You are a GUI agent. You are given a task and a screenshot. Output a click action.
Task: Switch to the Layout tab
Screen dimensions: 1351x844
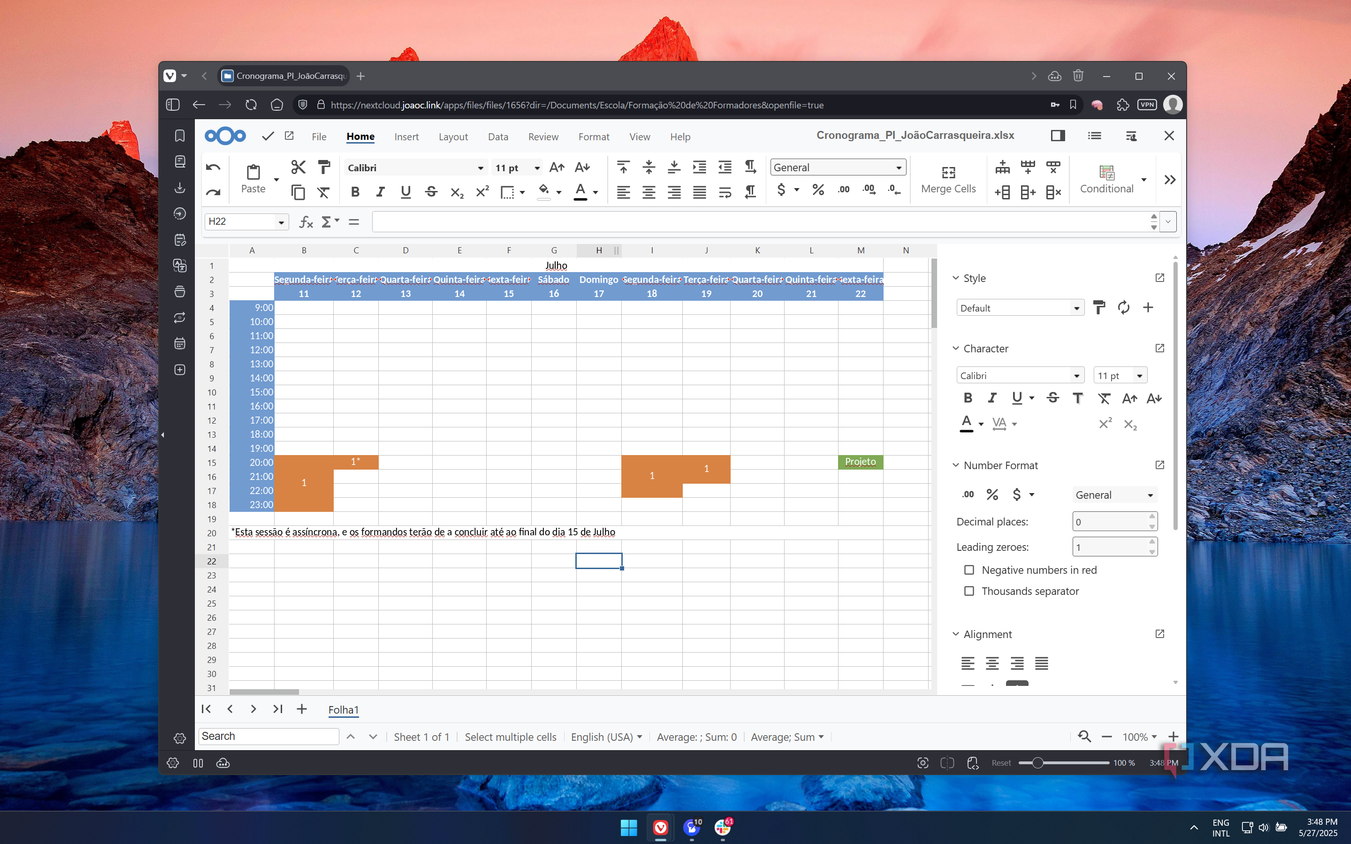[453, 137]
